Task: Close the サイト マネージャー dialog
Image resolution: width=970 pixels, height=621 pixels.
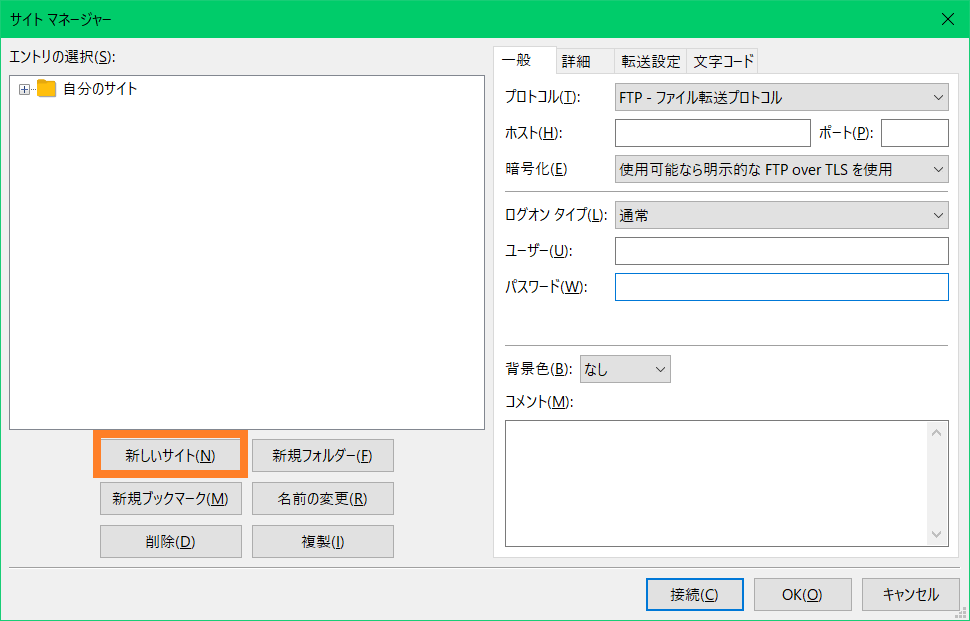Action: click(x=947, y=19)
